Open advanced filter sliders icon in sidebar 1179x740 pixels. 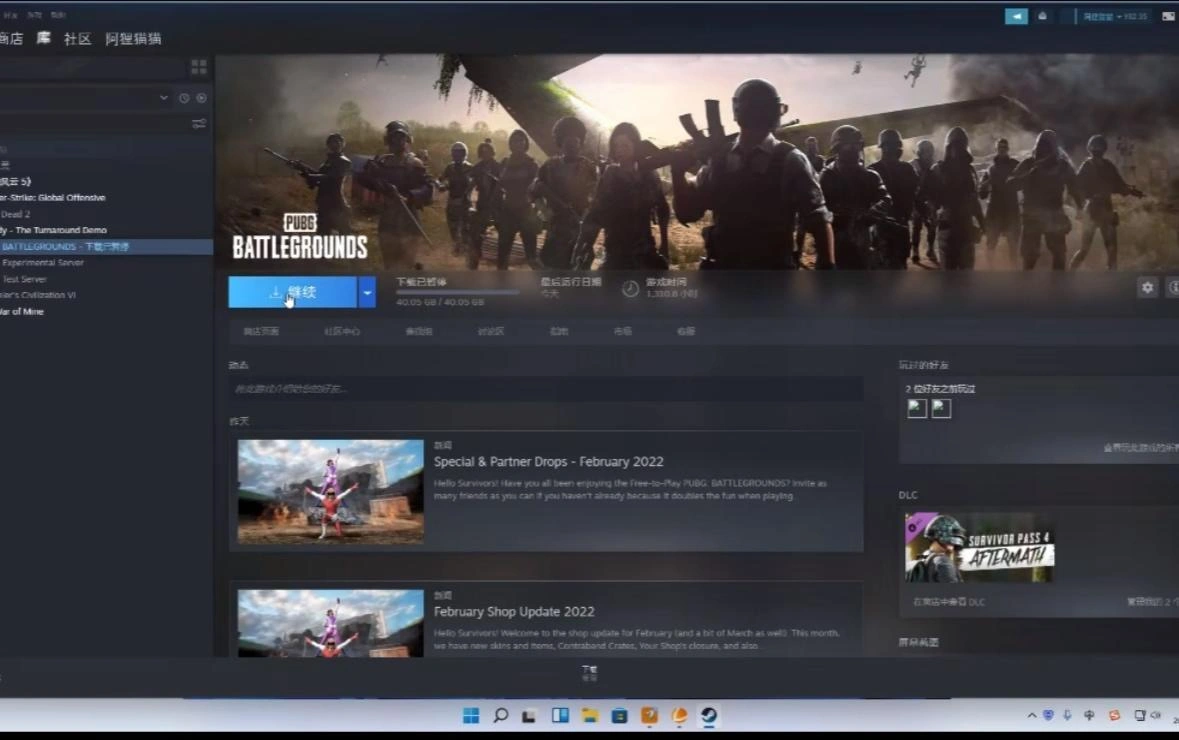(x=199, y=123)
